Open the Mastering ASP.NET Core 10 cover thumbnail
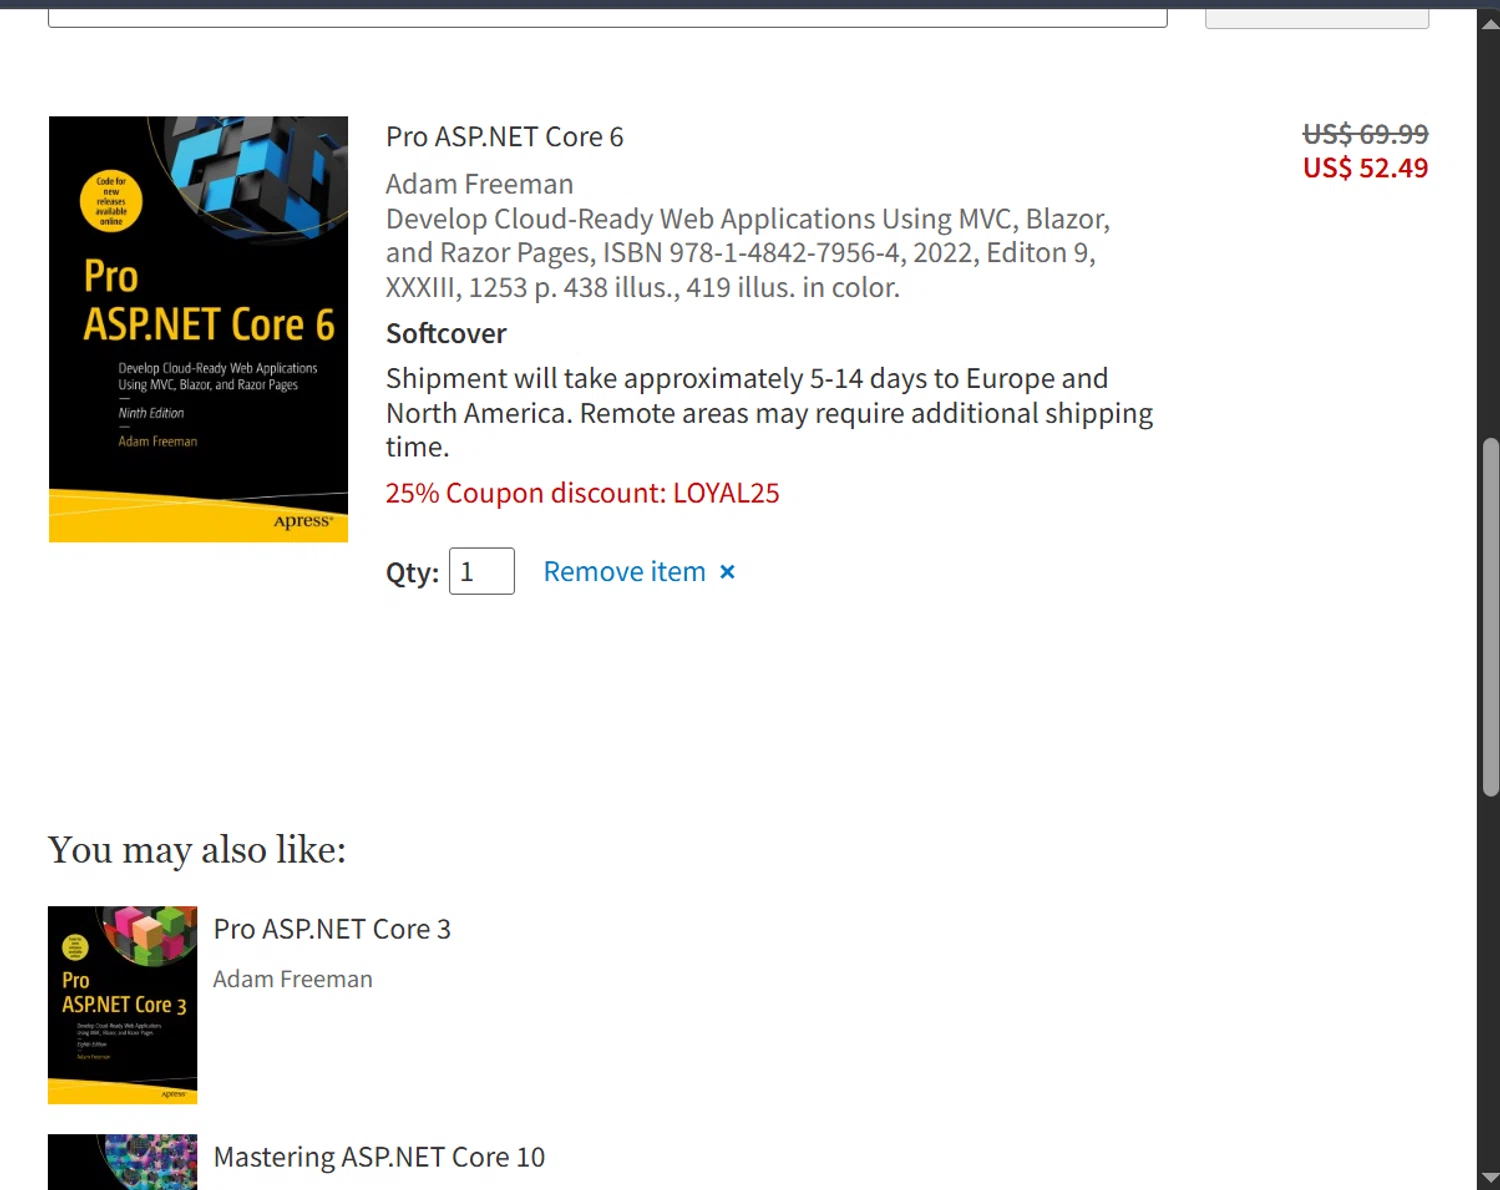Viewport: 1500px width, 1190px height. tap(122, 1162)
